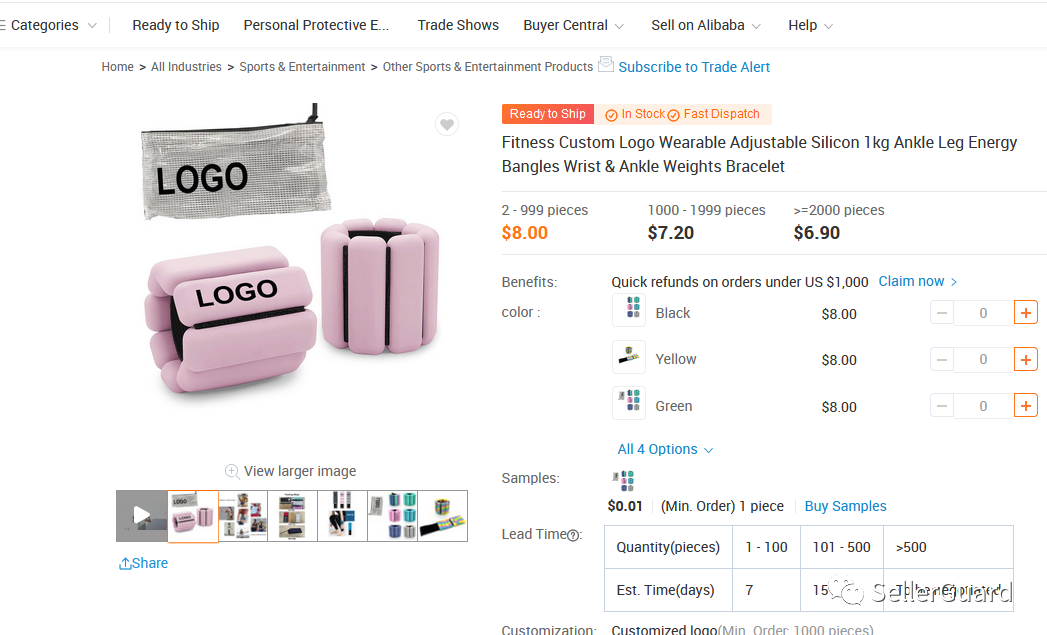Click Claim now refund link
This screenshot has width=1047, height=635.
point(917,282)
